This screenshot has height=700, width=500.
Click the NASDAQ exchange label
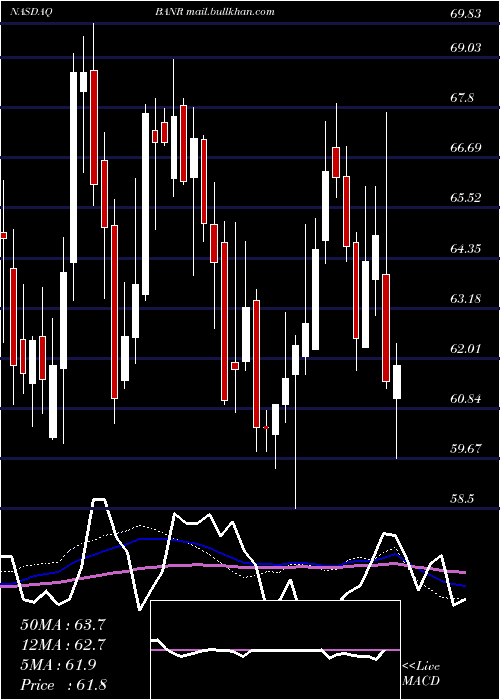click(32, 12)
